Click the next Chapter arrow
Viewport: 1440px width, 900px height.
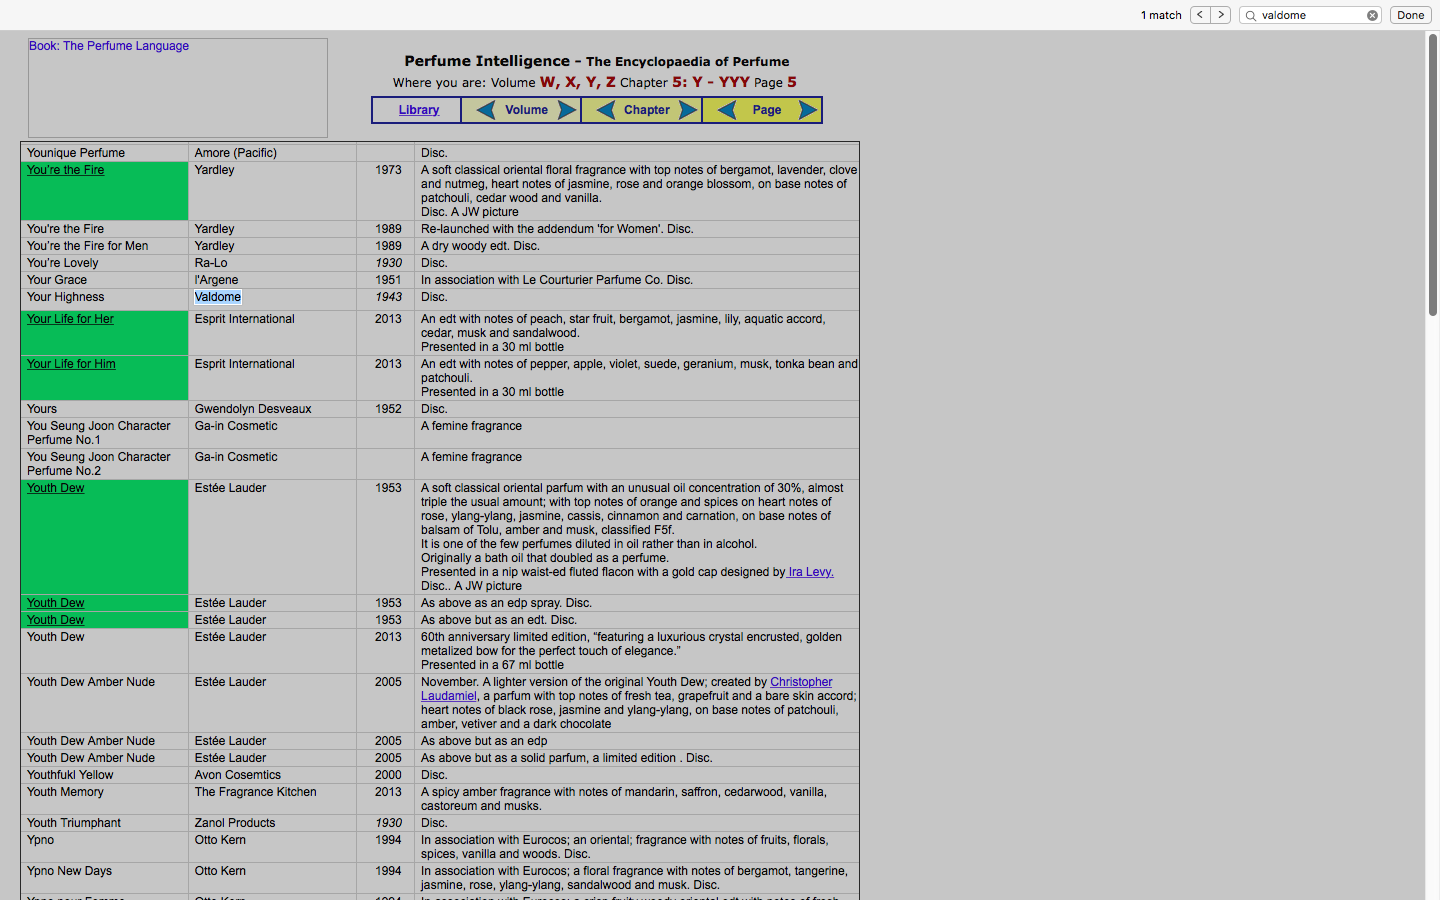[688, 110]
